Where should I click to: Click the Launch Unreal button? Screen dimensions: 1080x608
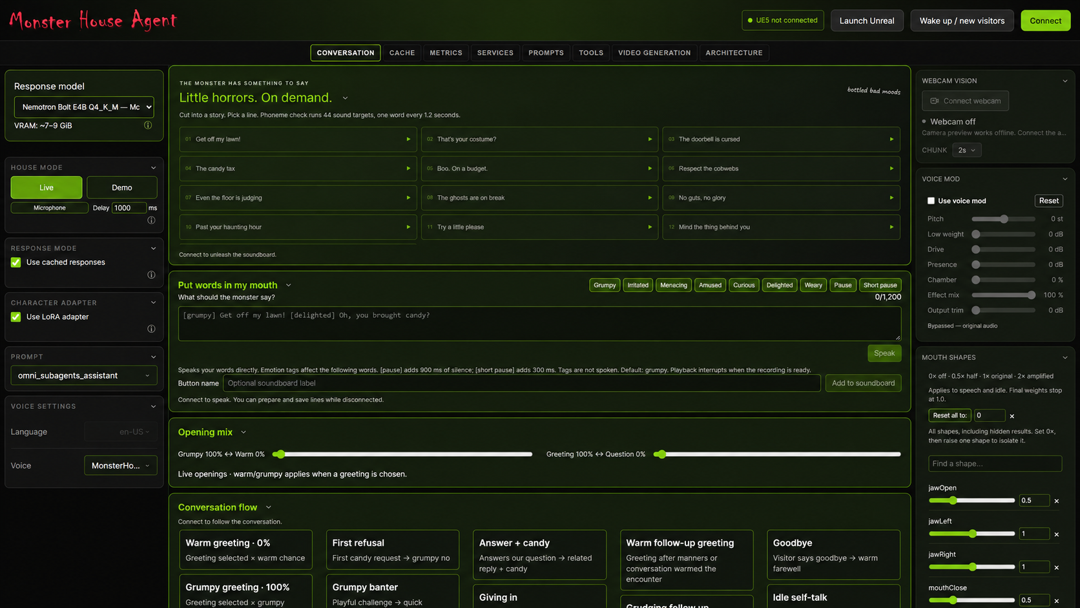coord(866,21)
